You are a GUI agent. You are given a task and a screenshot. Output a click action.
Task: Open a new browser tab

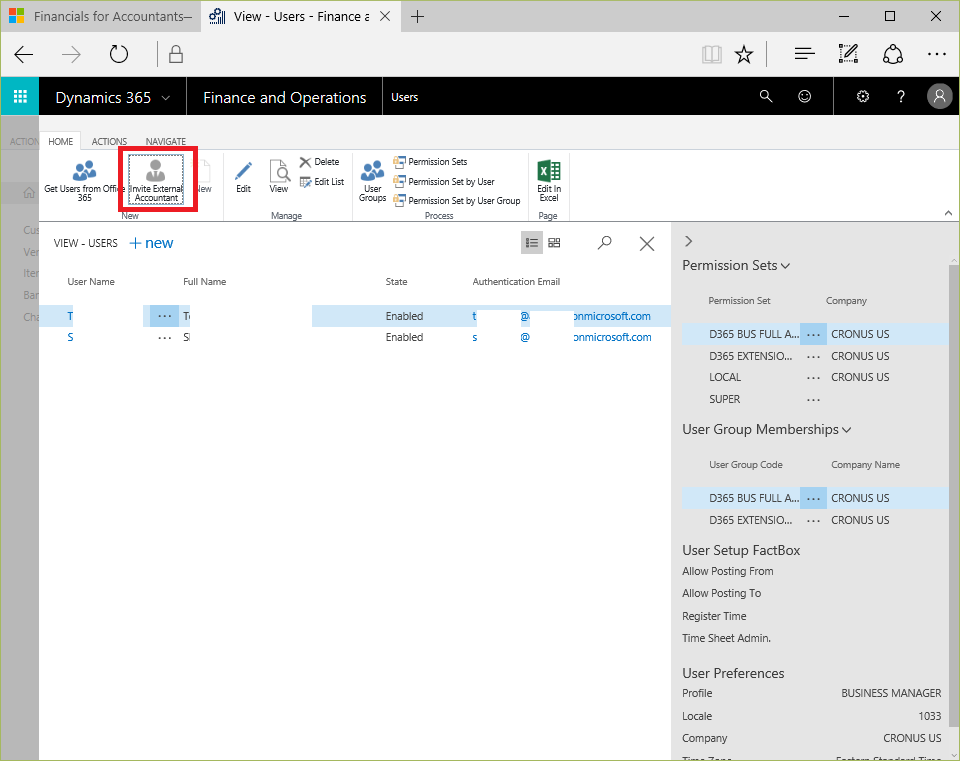click(417, 17)
